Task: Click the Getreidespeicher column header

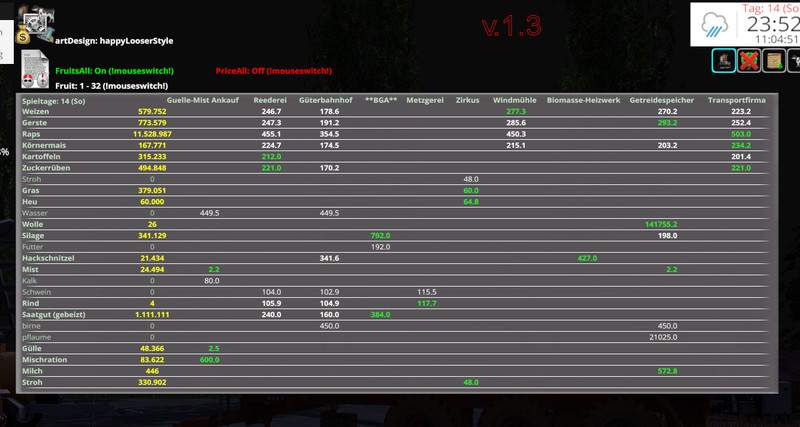Action: click(x=667, y=101)
